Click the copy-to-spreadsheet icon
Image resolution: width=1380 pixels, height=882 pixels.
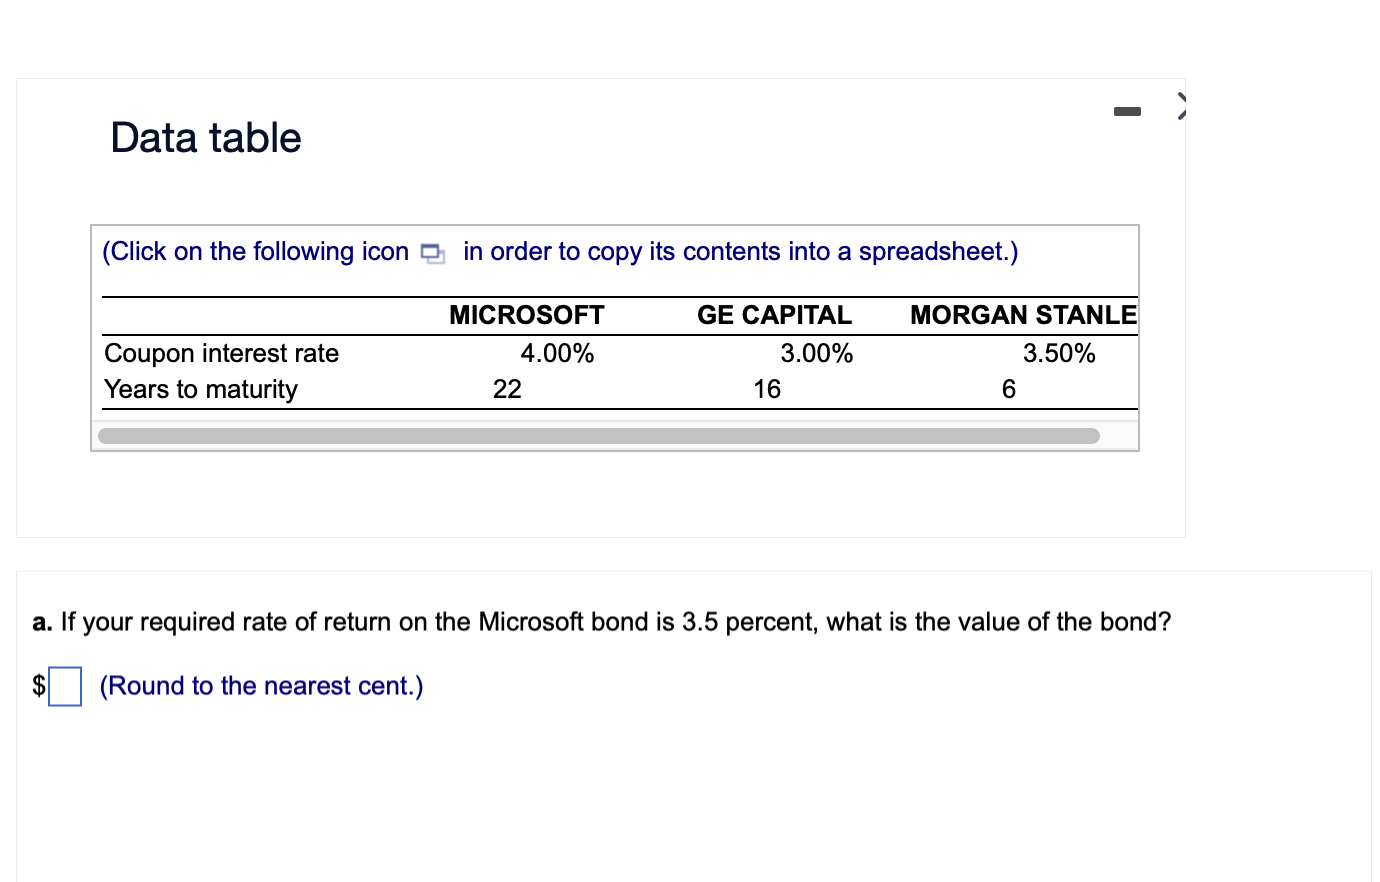[x=433, y=254]
